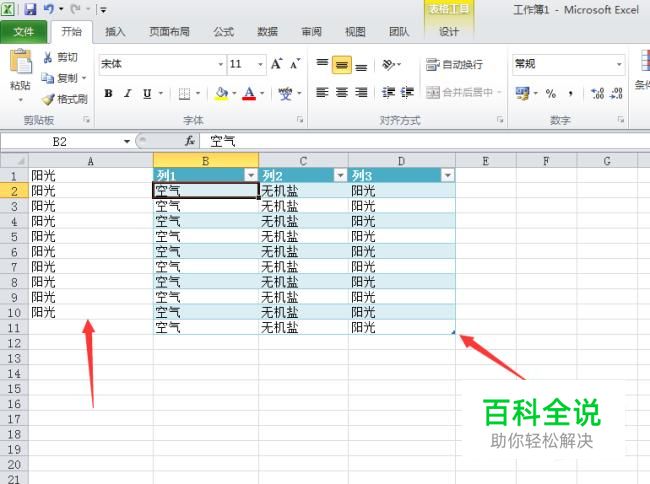Click the increase indent icon

coord(407,92)
